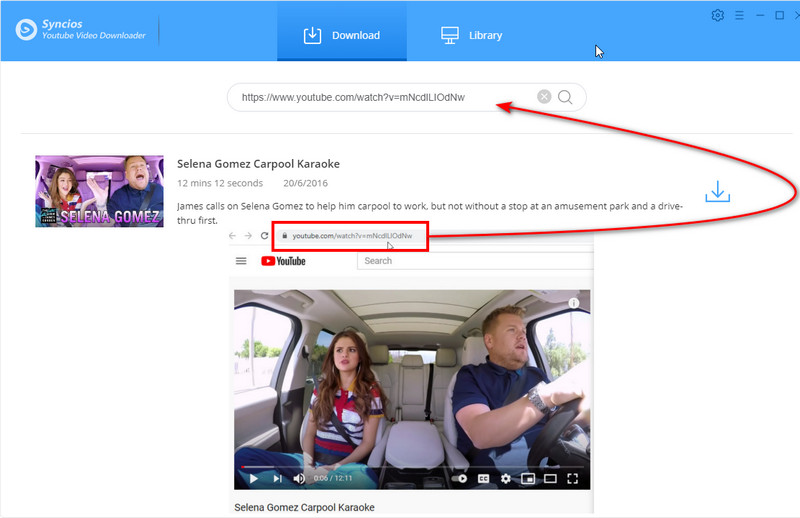Screen dimensions: 800x518
Task: Toggle closed captions in the player
Action: point(484,478)
